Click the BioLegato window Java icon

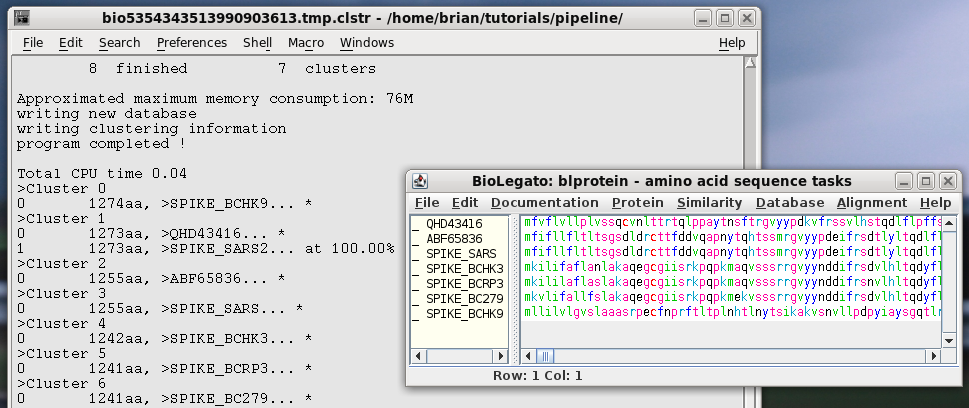(421, 181)
